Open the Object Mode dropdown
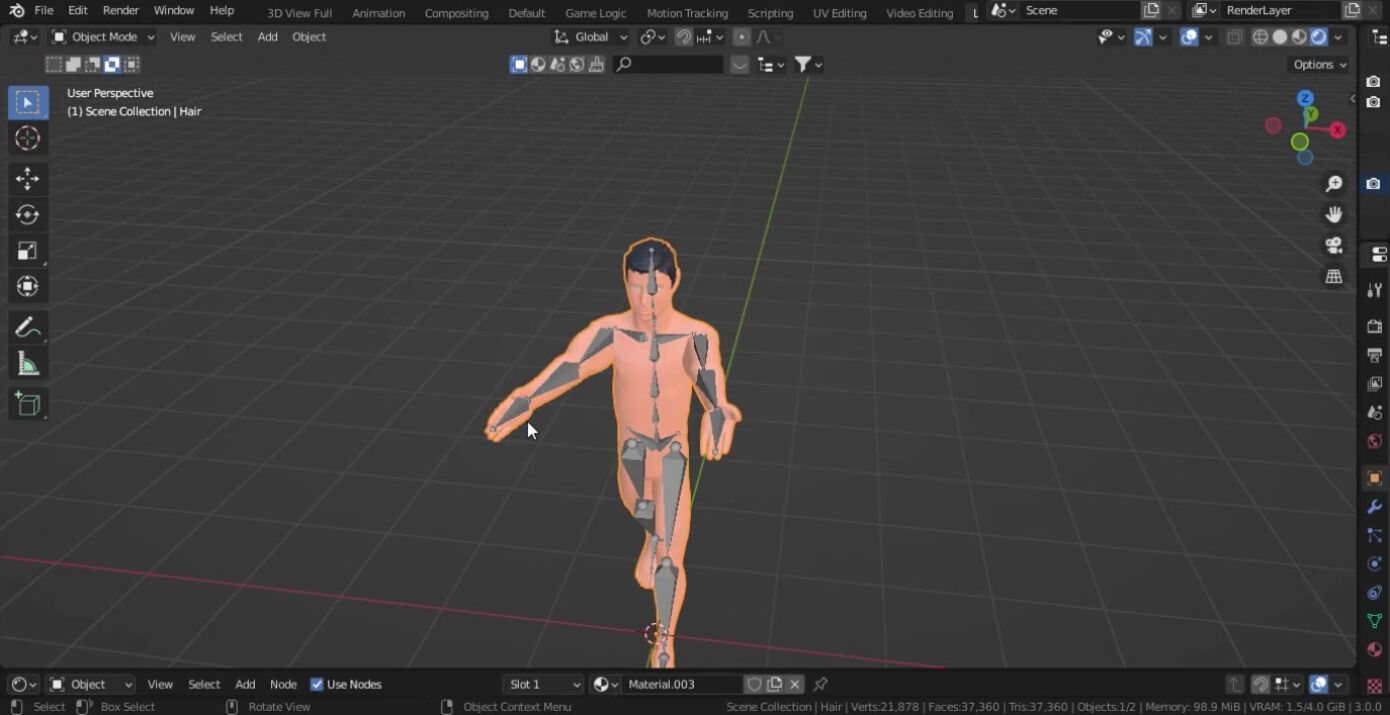Screen dimensions: 1390x715 click(103, 37)
